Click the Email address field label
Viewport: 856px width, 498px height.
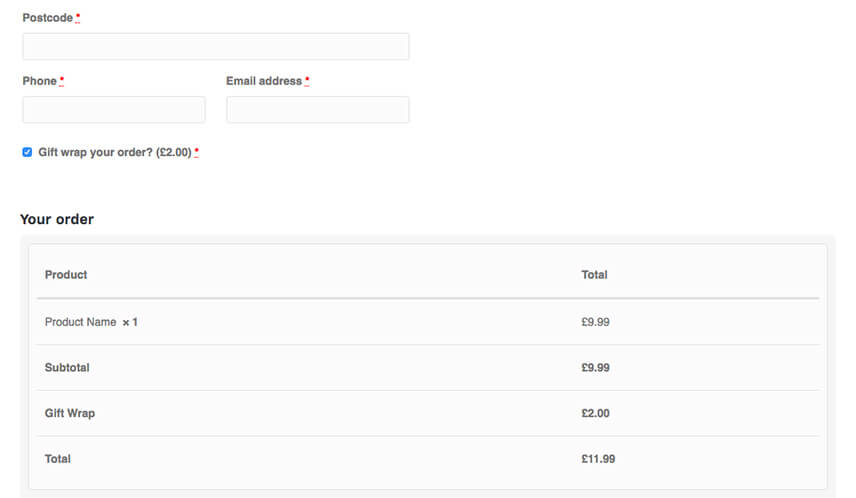pyautogui.click(x=264, y=81)
